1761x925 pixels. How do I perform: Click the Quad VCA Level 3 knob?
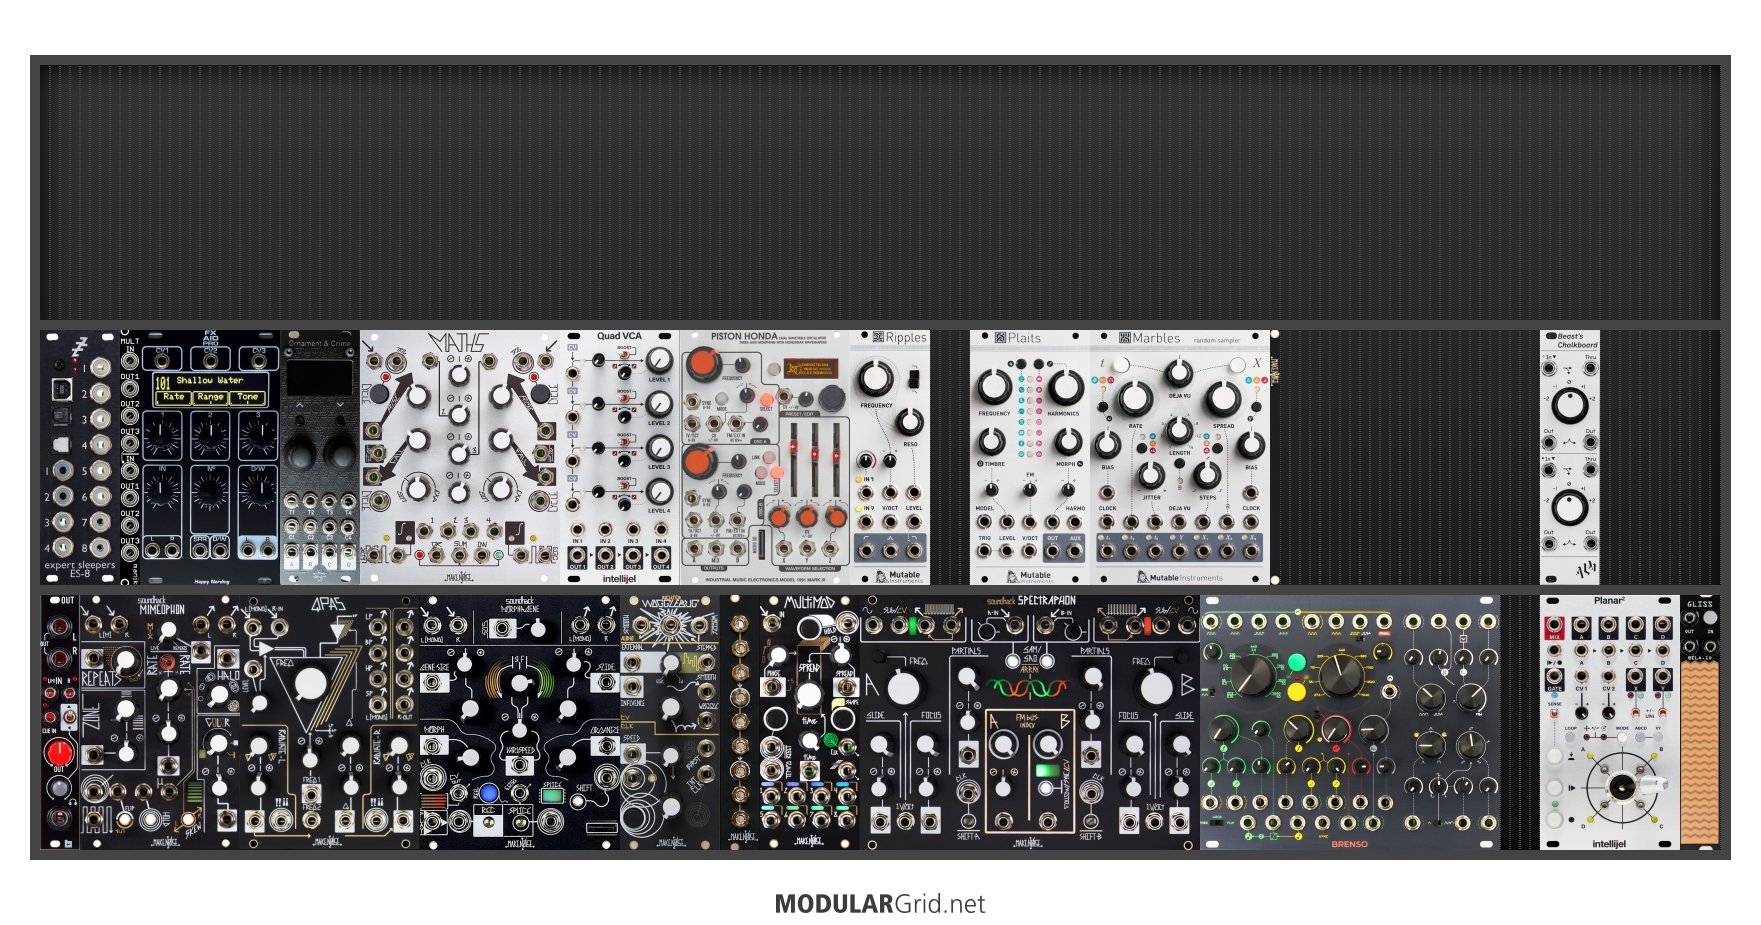659,448
